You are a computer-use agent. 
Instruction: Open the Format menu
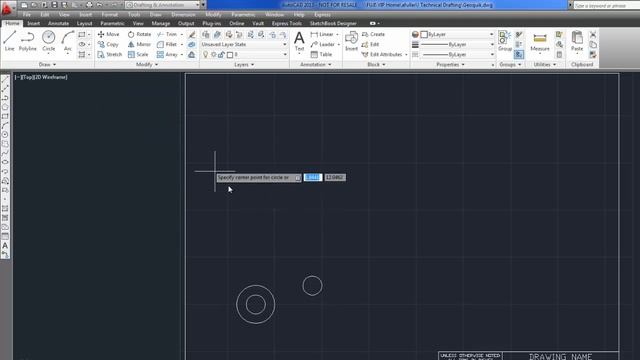109,14
